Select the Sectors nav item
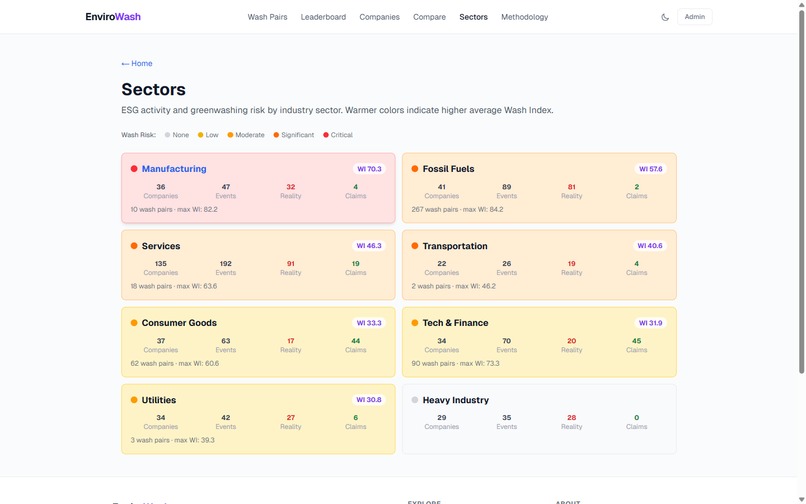 pyautogui.click(x=473, y=17)
